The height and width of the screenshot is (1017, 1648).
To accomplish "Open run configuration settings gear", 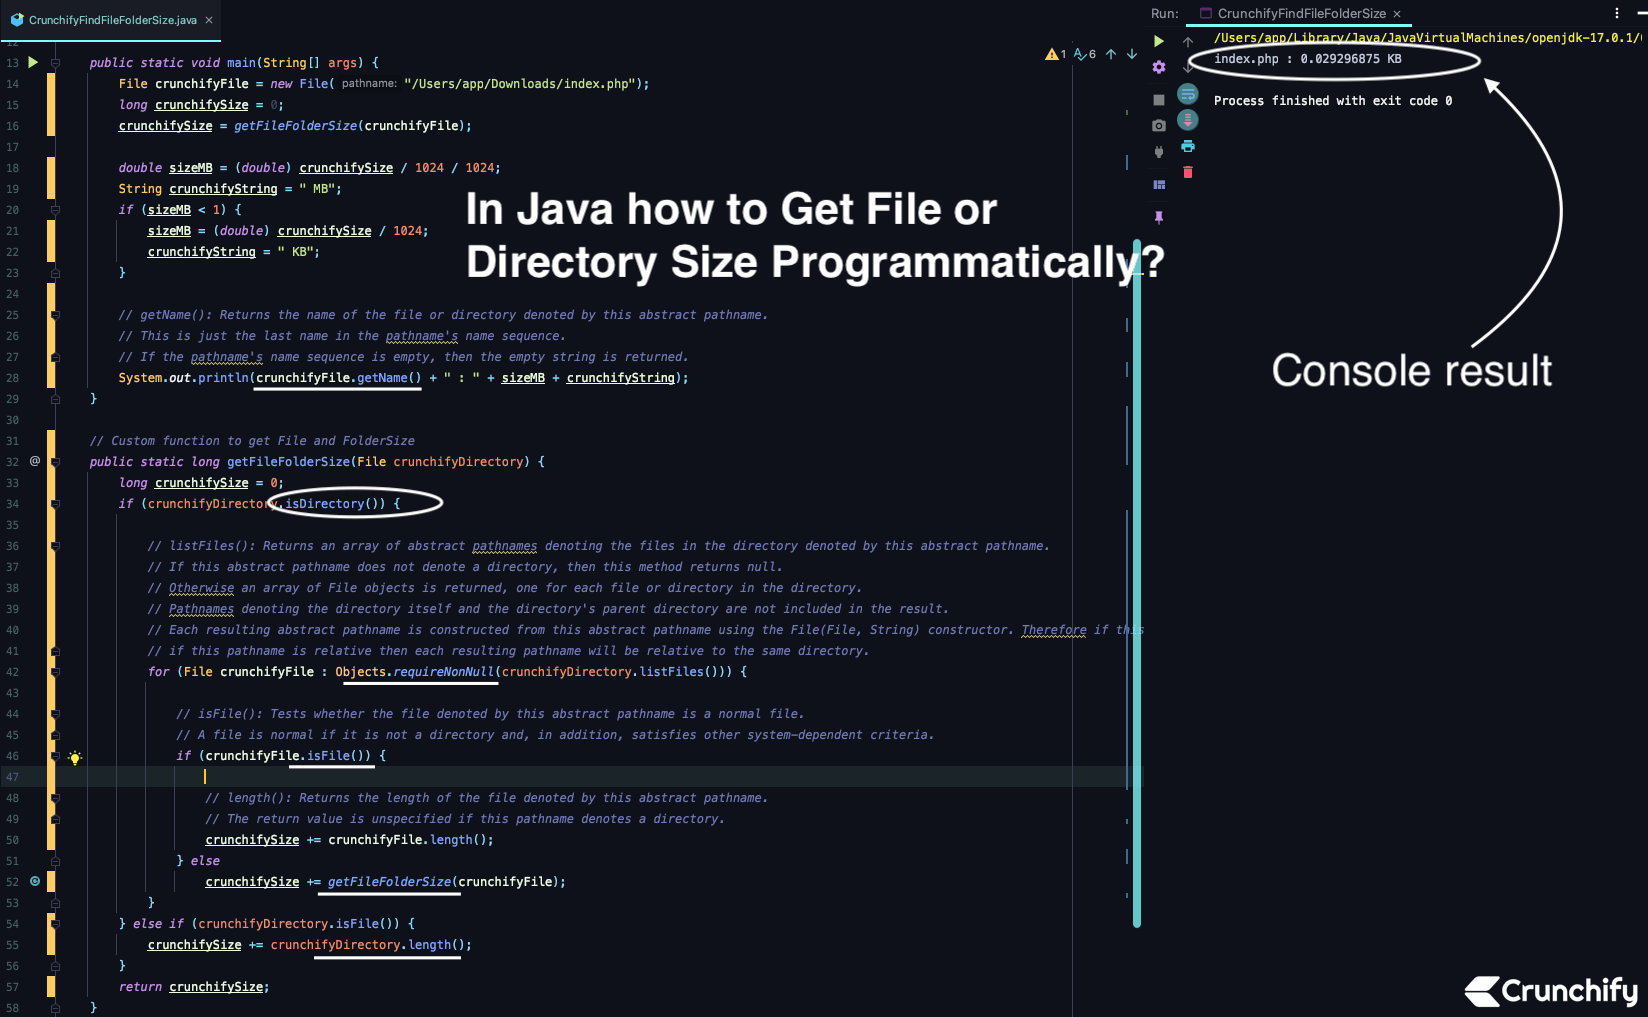I will click(1159, 67).
